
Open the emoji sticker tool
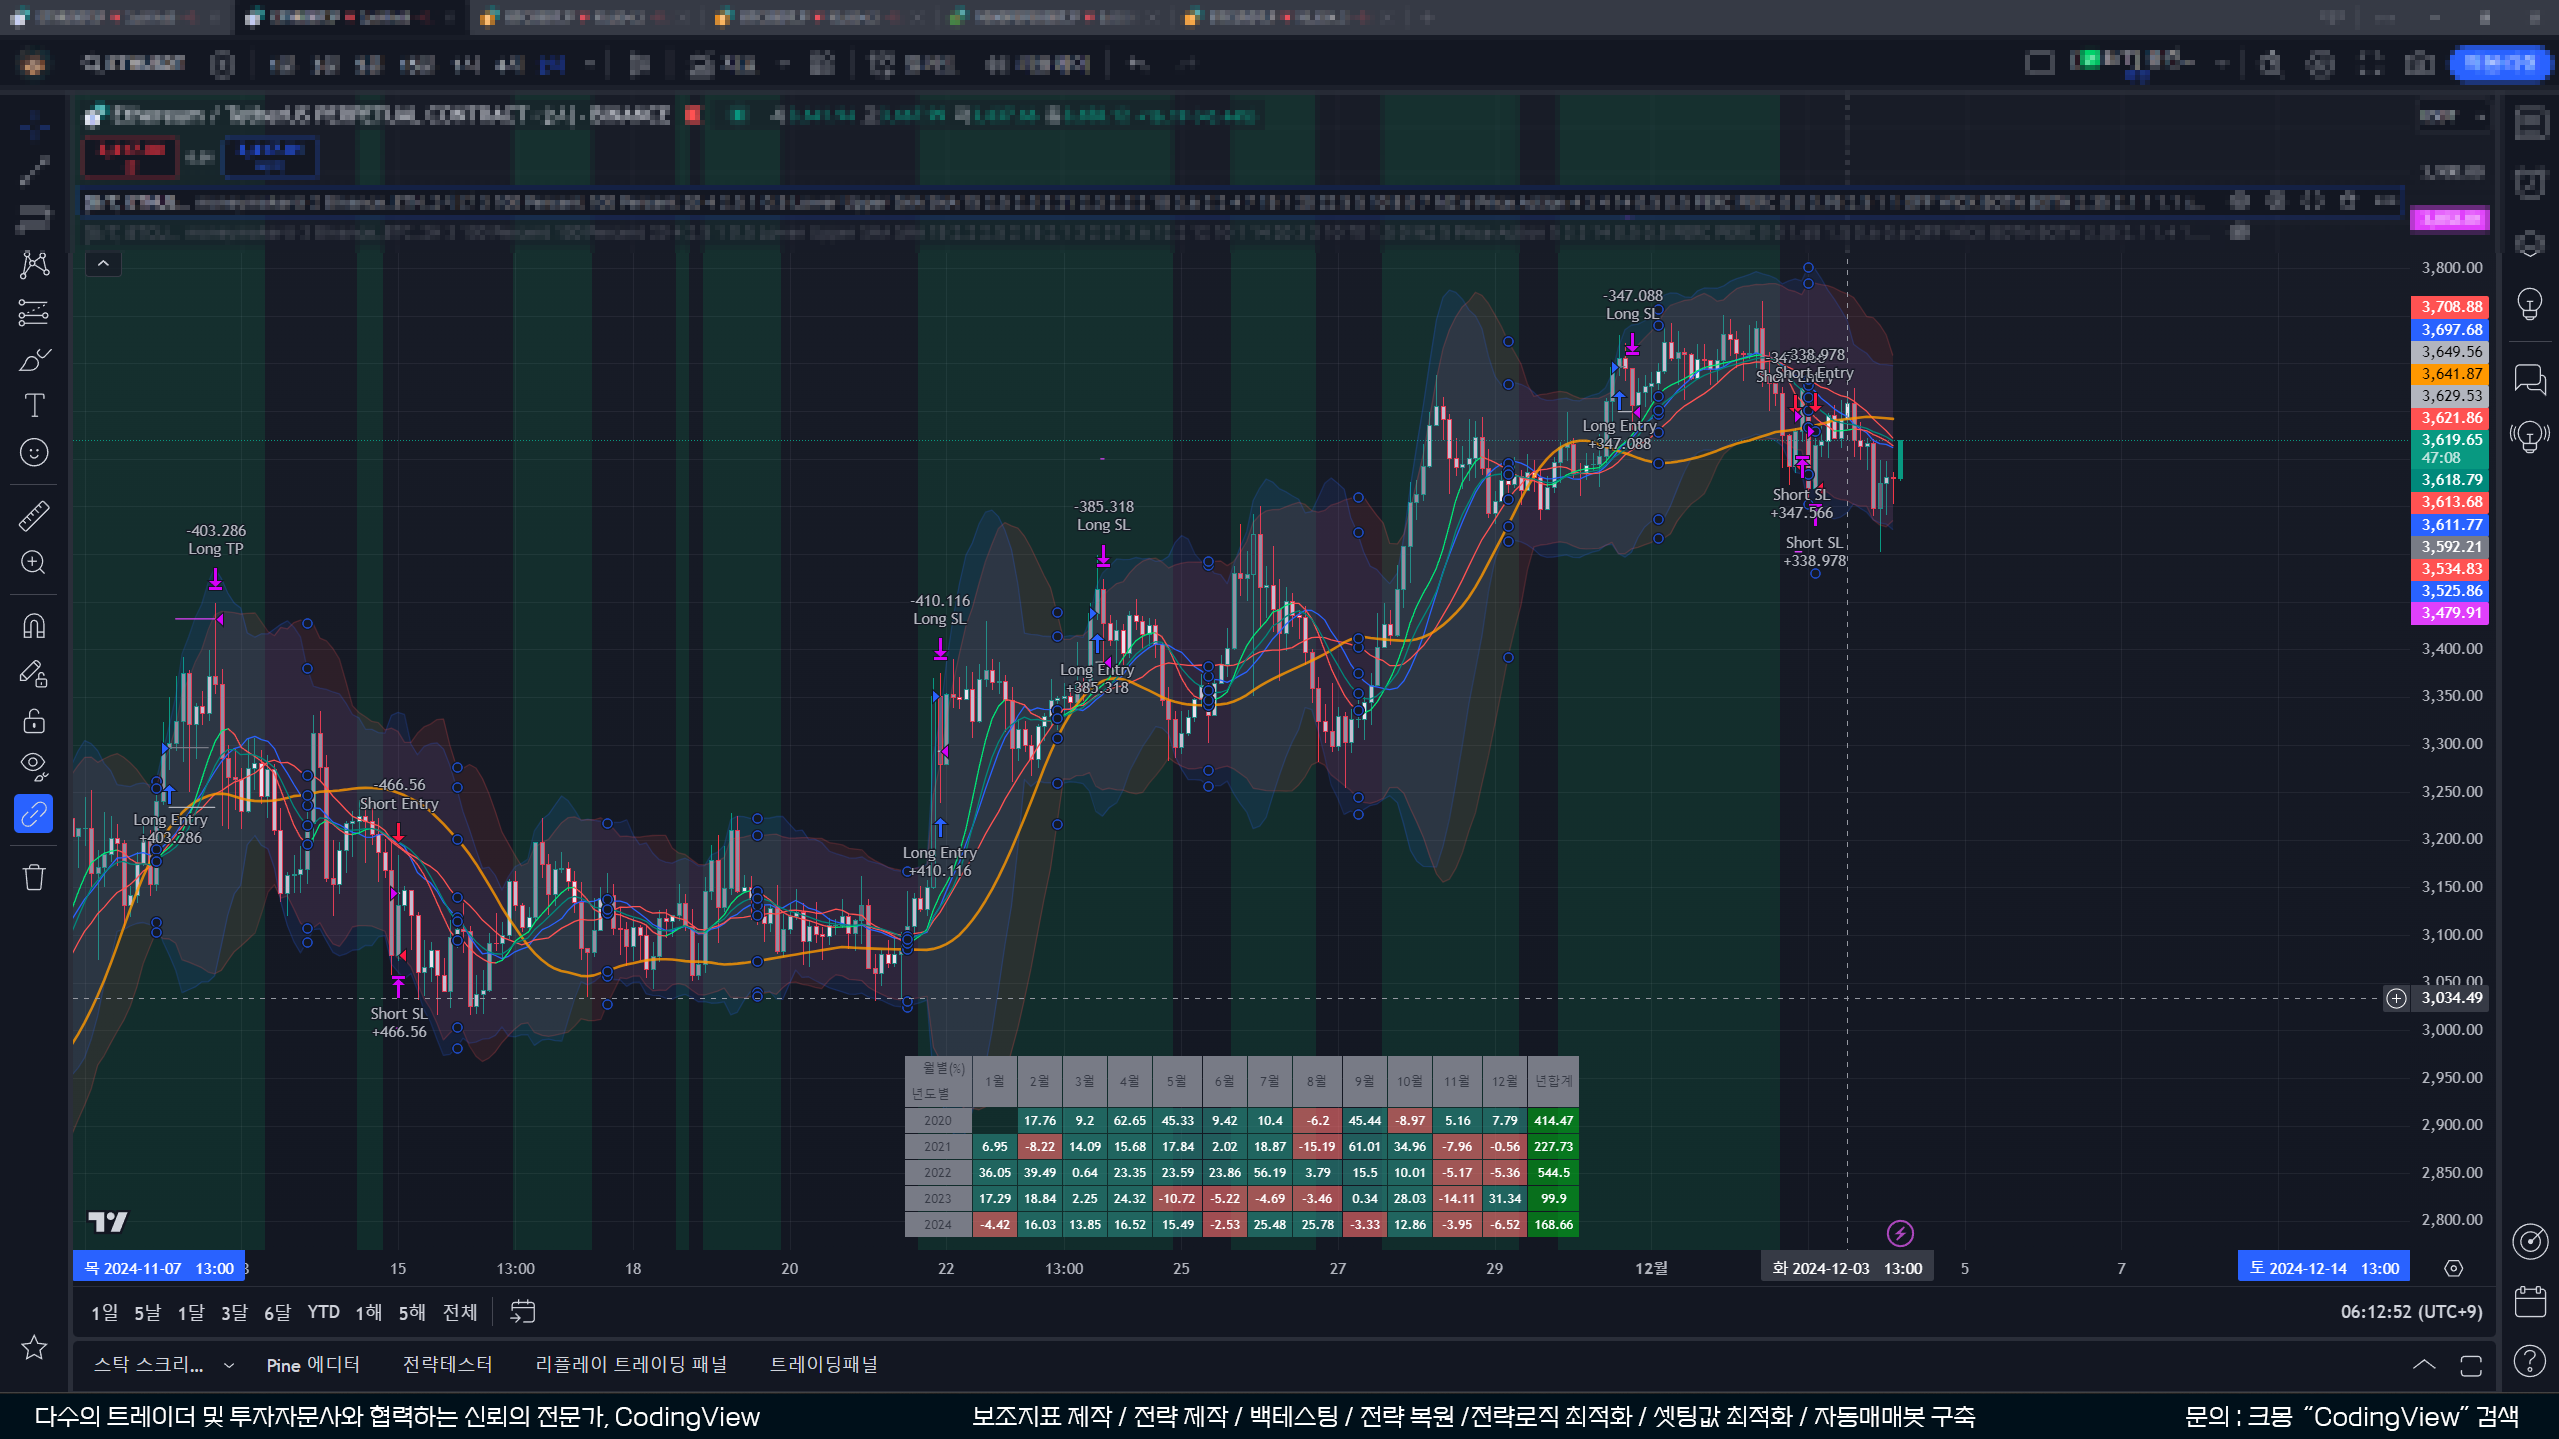point(34,453)
